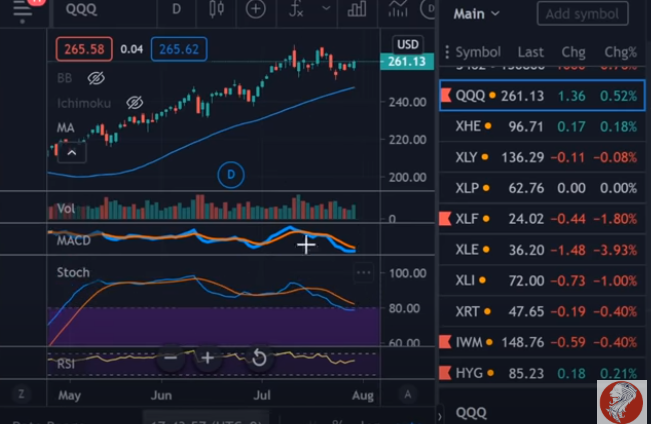Click the red flag on IWM row

445,342
